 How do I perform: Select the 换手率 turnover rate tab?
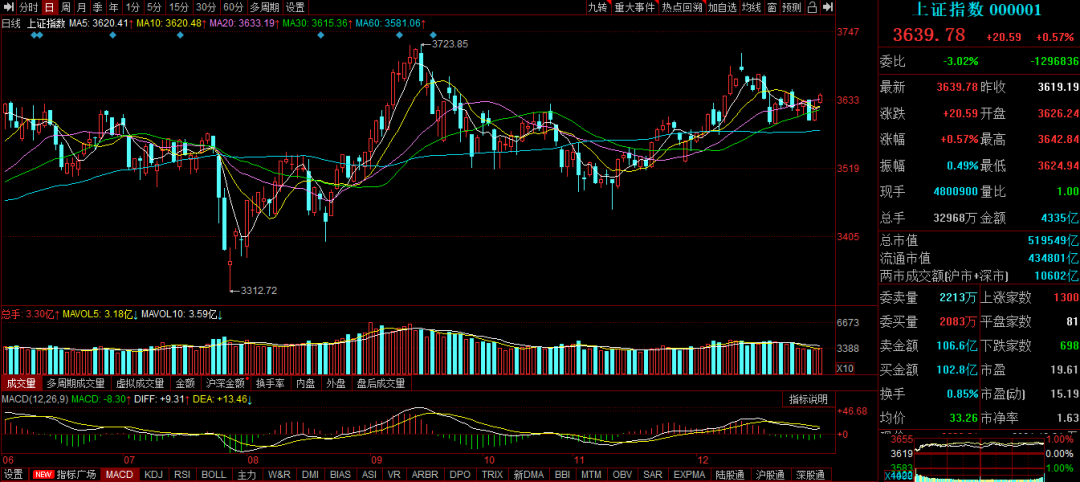[x=271, y=384]
